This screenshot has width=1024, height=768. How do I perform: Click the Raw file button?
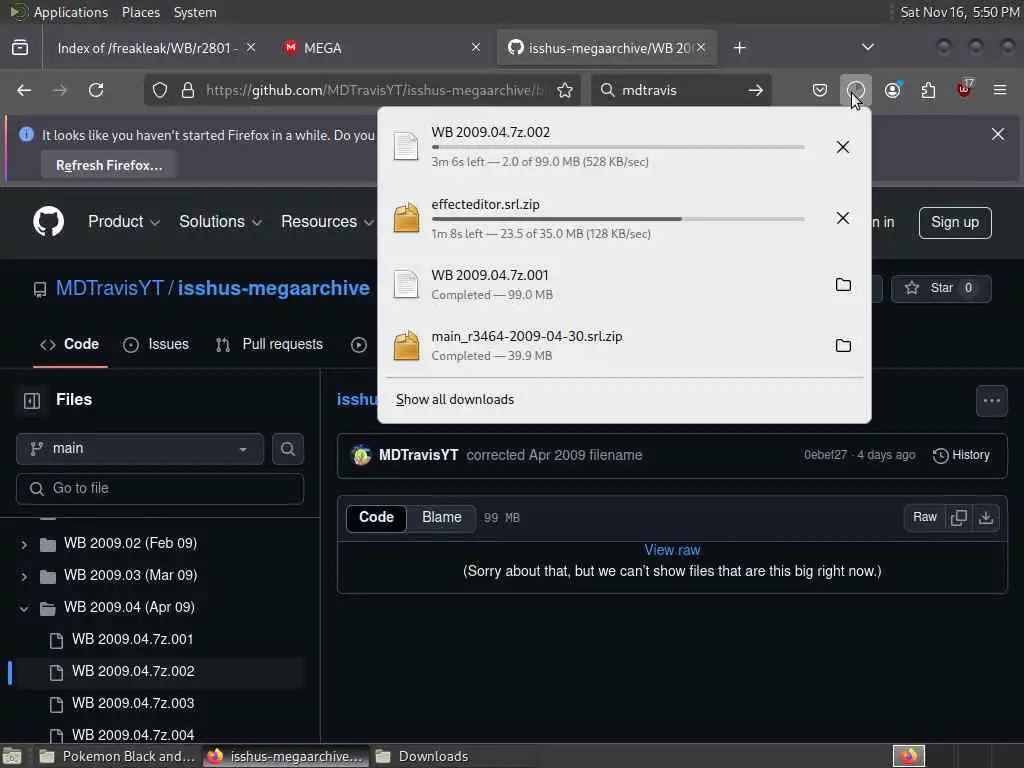tap(925, 518)
